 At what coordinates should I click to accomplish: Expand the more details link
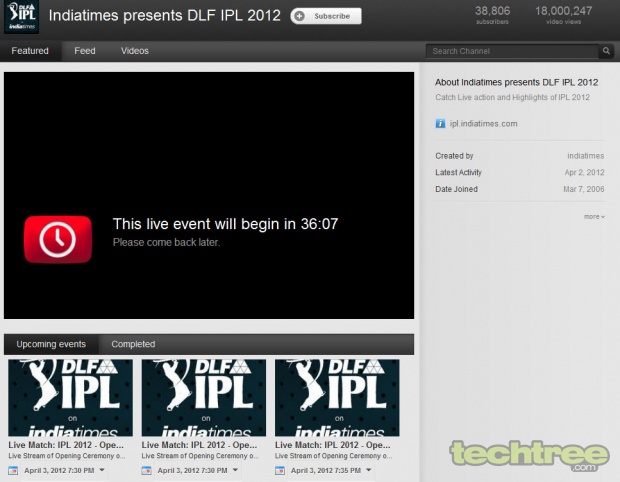pyautogui.click(x=594, y=217)
